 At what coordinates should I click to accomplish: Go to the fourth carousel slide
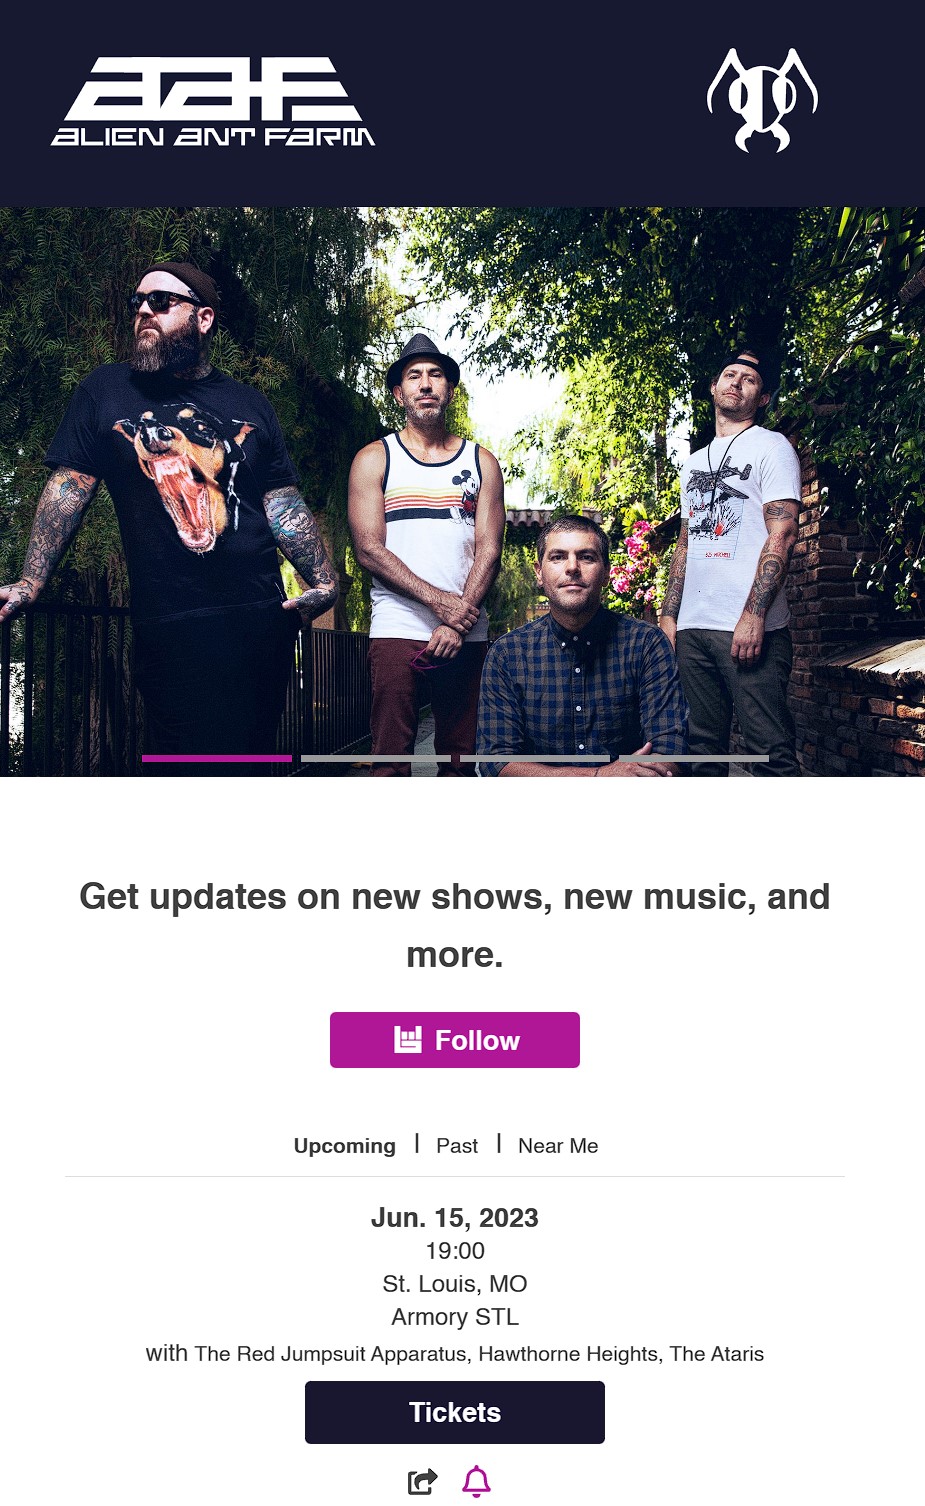click(x=694, y=759)
